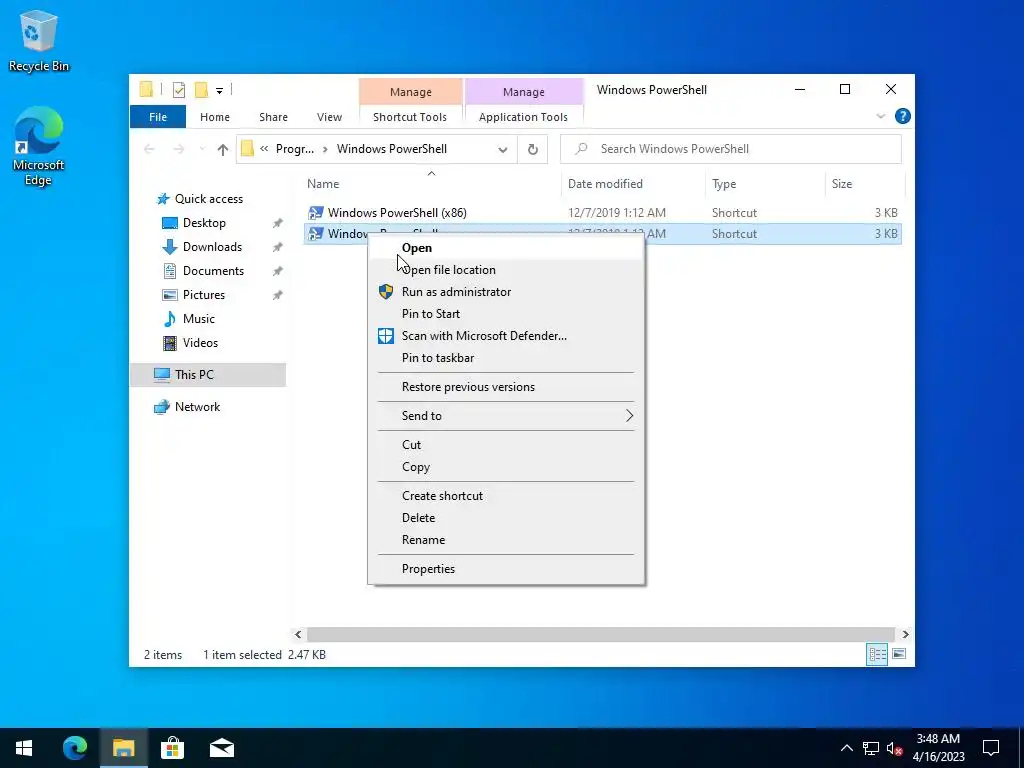Image resolution: width=1024 pixels, height=768 pixels.
Task: Choose Pin to taskbar
Action: (506, 358)
